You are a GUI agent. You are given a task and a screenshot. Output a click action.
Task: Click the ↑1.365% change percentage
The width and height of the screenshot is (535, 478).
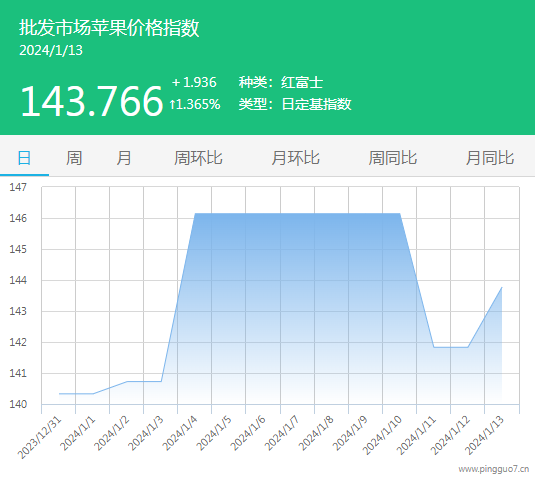coord(195,104)
